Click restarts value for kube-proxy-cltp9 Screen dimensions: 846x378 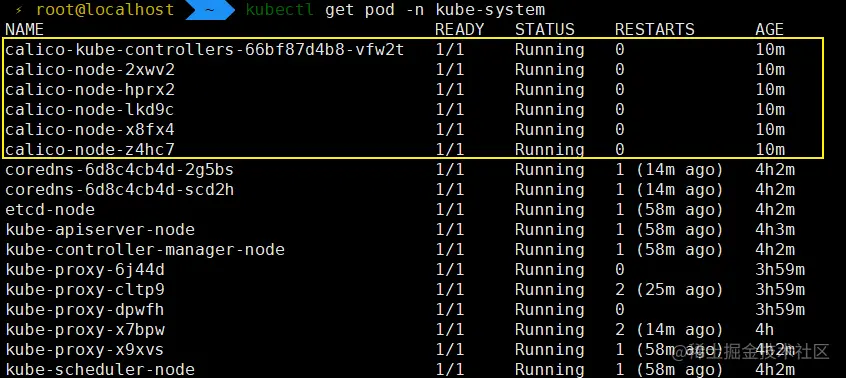(668, 290)
